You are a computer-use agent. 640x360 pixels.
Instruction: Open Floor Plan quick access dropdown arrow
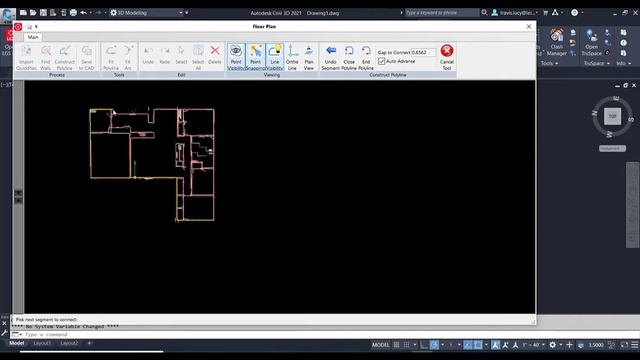[36, 27]
